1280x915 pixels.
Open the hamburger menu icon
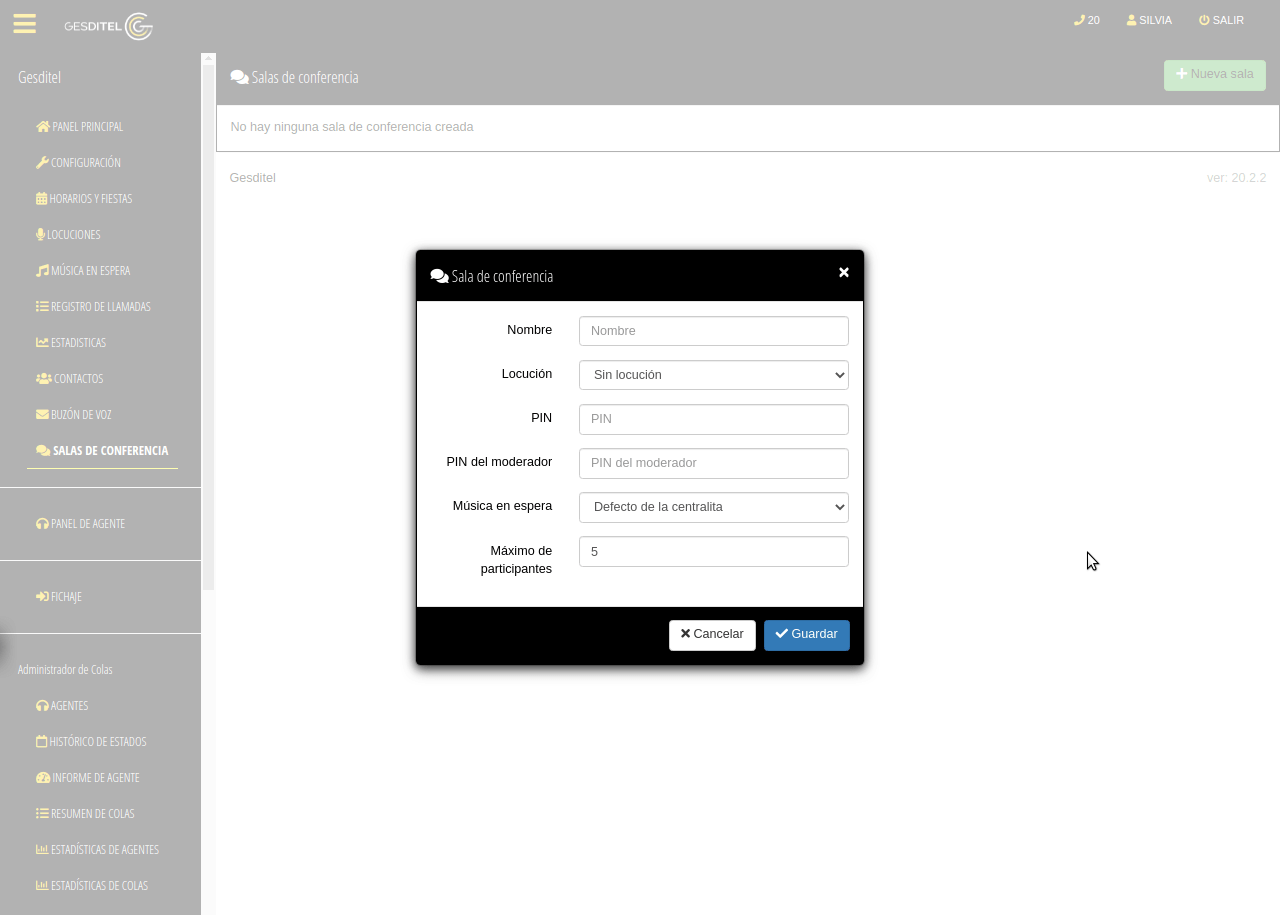click(25, 24)
